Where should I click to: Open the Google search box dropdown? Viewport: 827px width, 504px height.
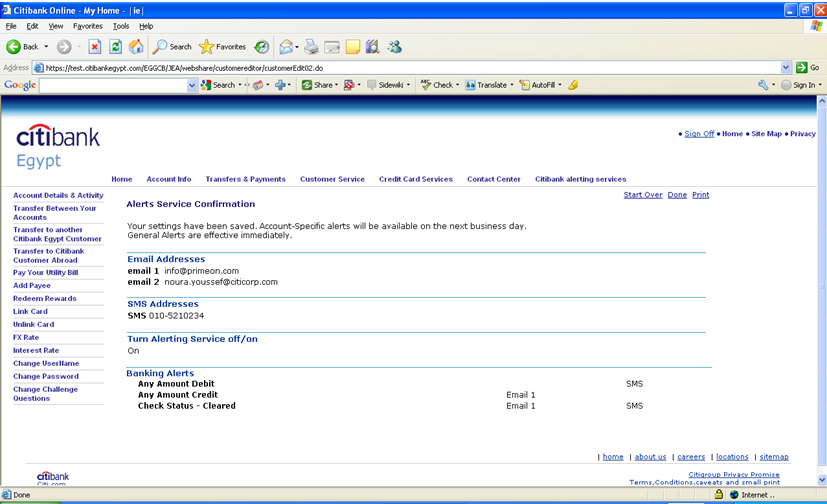point(192,85)
